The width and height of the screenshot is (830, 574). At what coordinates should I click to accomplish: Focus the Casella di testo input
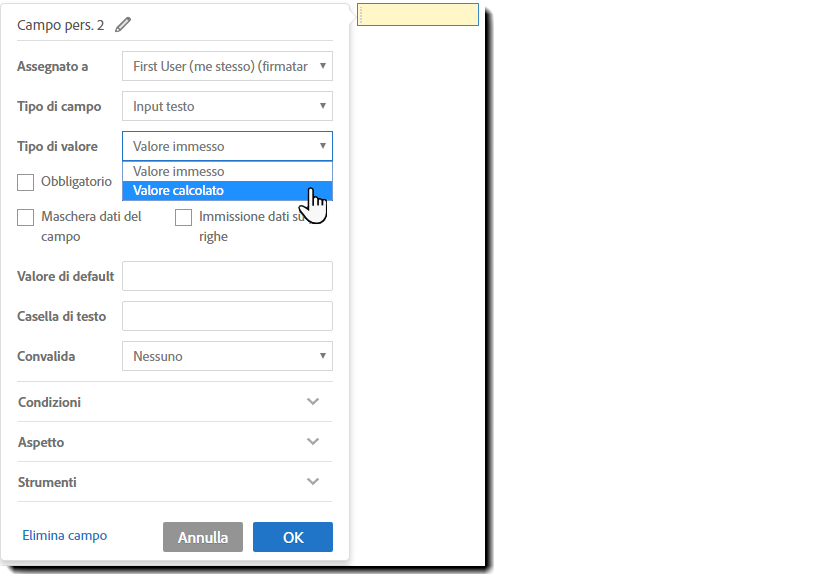coord(227,316)
